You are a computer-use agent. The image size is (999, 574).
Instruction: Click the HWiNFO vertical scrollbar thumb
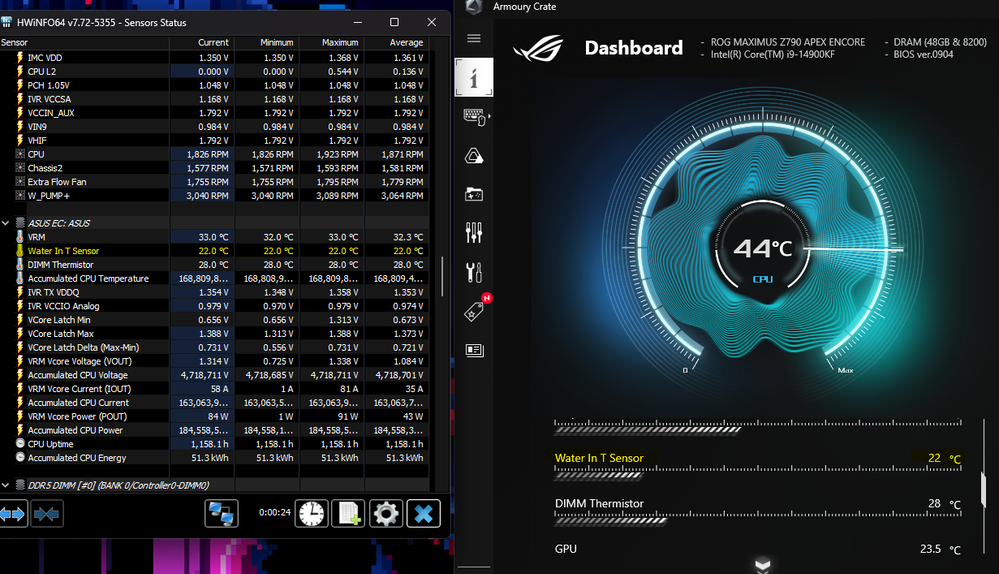pyautogui.click(x=443, y=276)
